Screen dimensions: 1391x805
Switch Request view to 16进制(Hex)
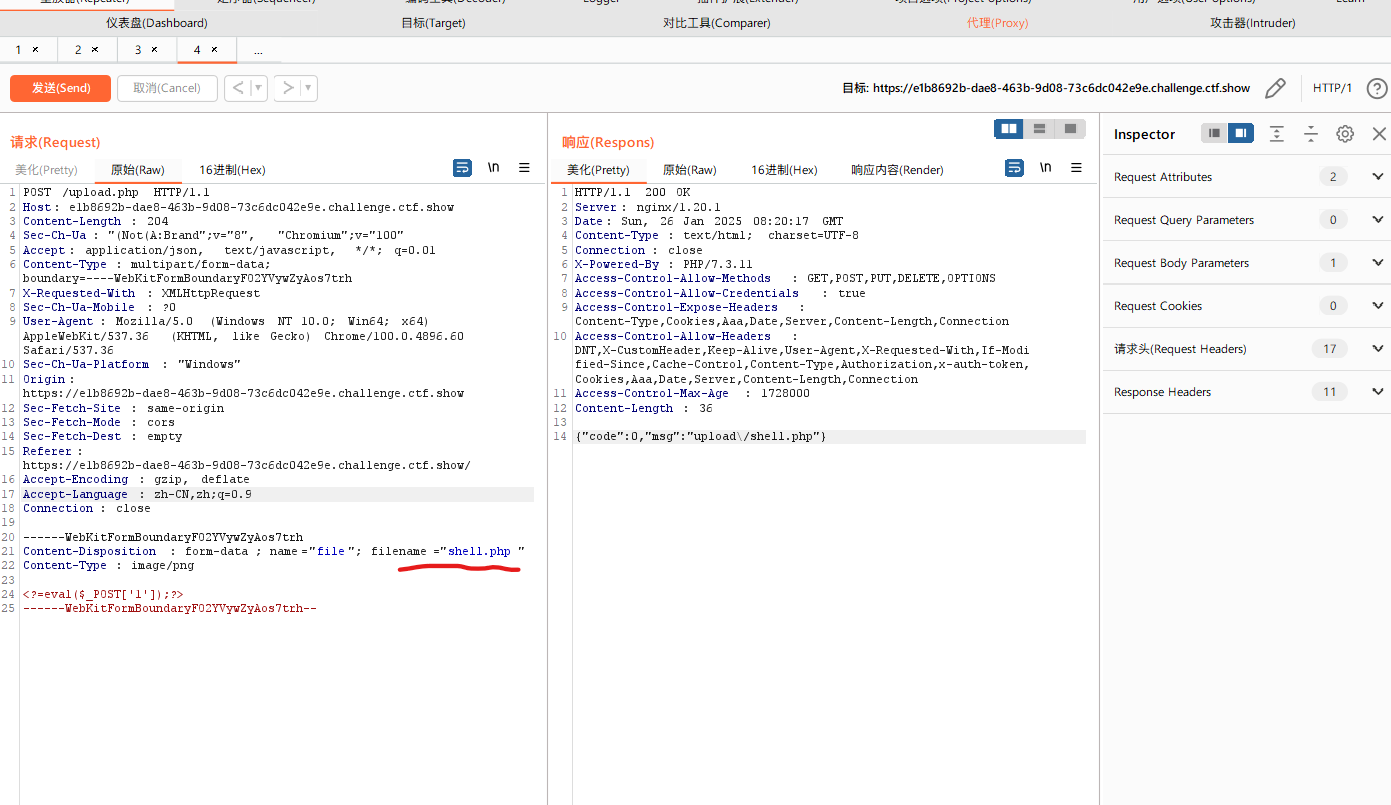pyautogui.click(x=232, y=170)
